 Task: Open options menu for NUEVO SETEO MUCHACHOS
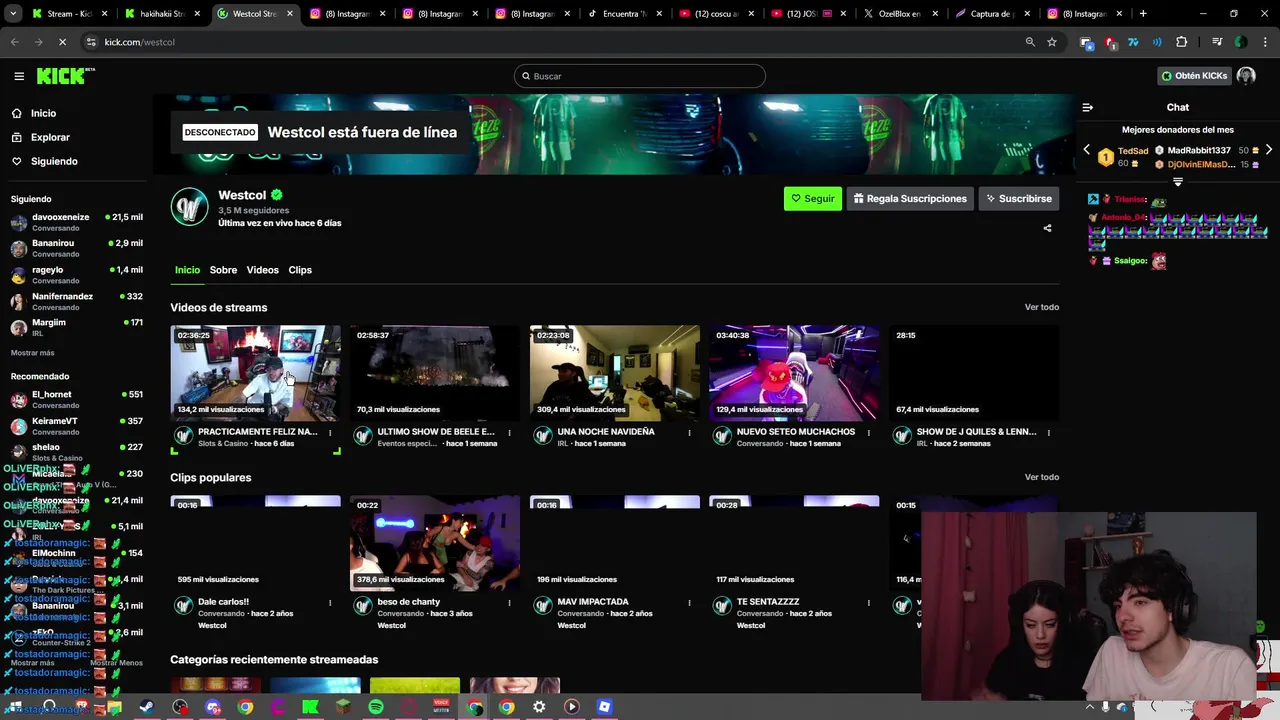[x=868, y=433]
